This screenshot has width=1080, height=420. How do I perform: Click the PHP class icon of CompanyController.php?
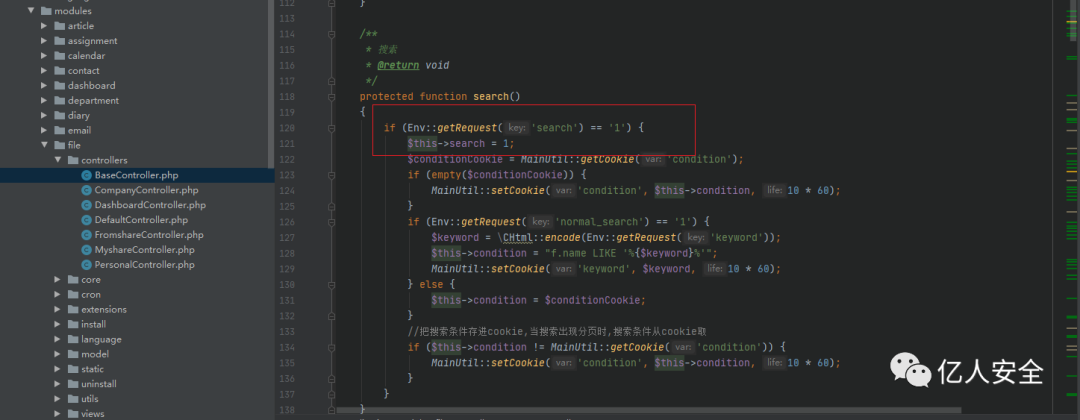86,190
